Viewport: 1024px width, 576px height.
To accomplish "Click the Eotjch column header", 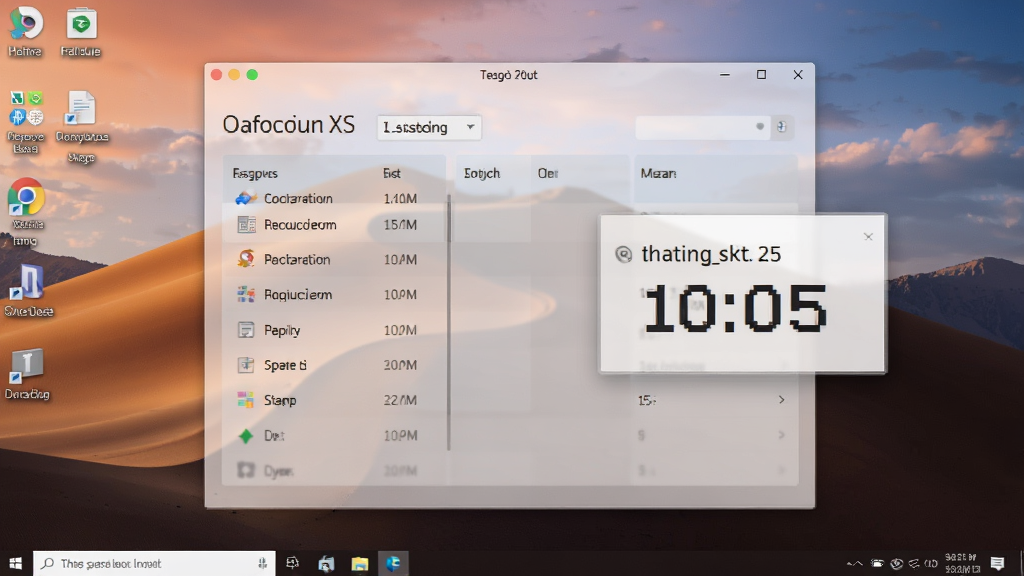I will coord(481,173).
